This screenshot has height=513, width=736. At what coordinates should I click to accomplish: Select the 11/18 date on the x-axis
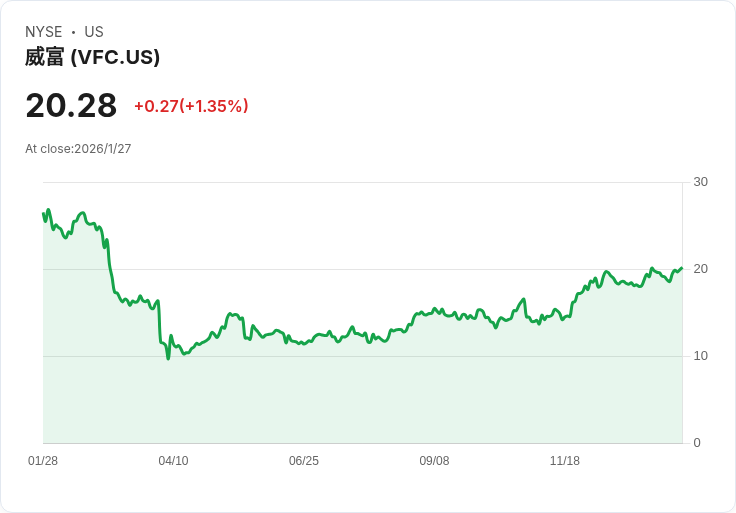point(565,461)
